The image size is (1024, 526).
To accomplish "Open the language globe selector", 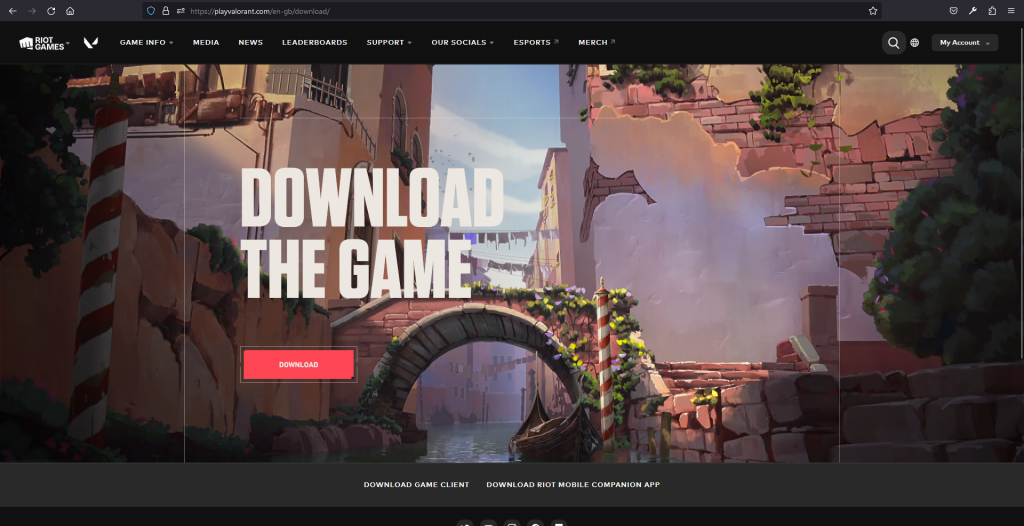I will pos(914,43).
